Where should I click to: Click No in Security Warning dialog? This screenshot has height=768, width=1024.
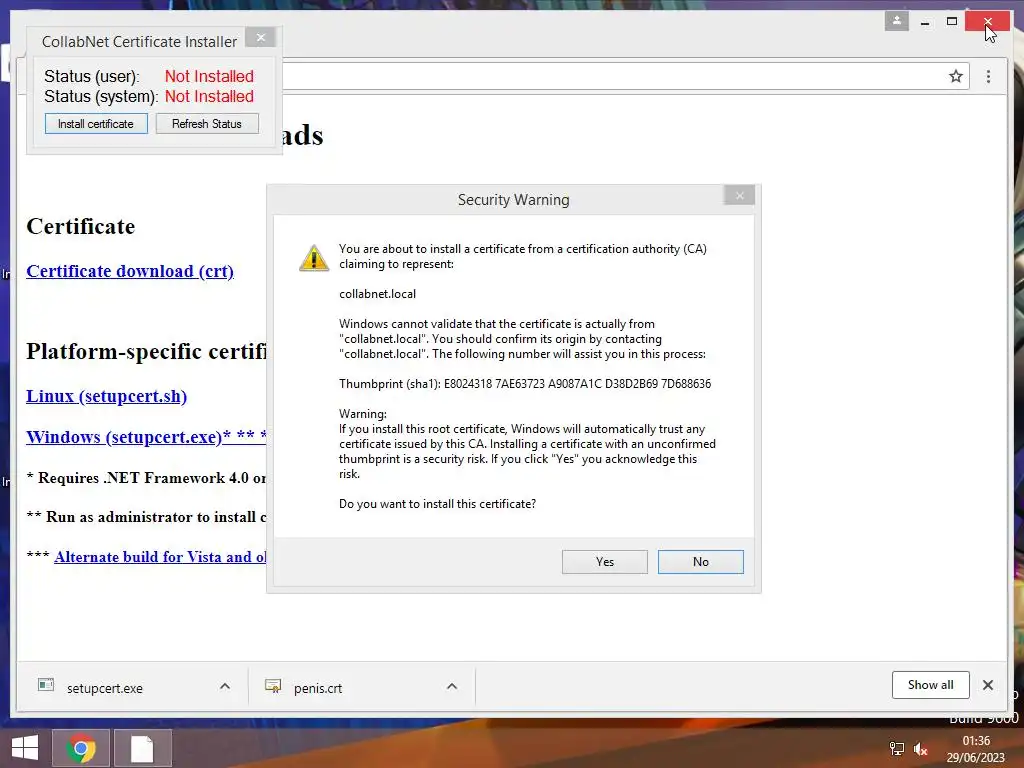point(701,562)
